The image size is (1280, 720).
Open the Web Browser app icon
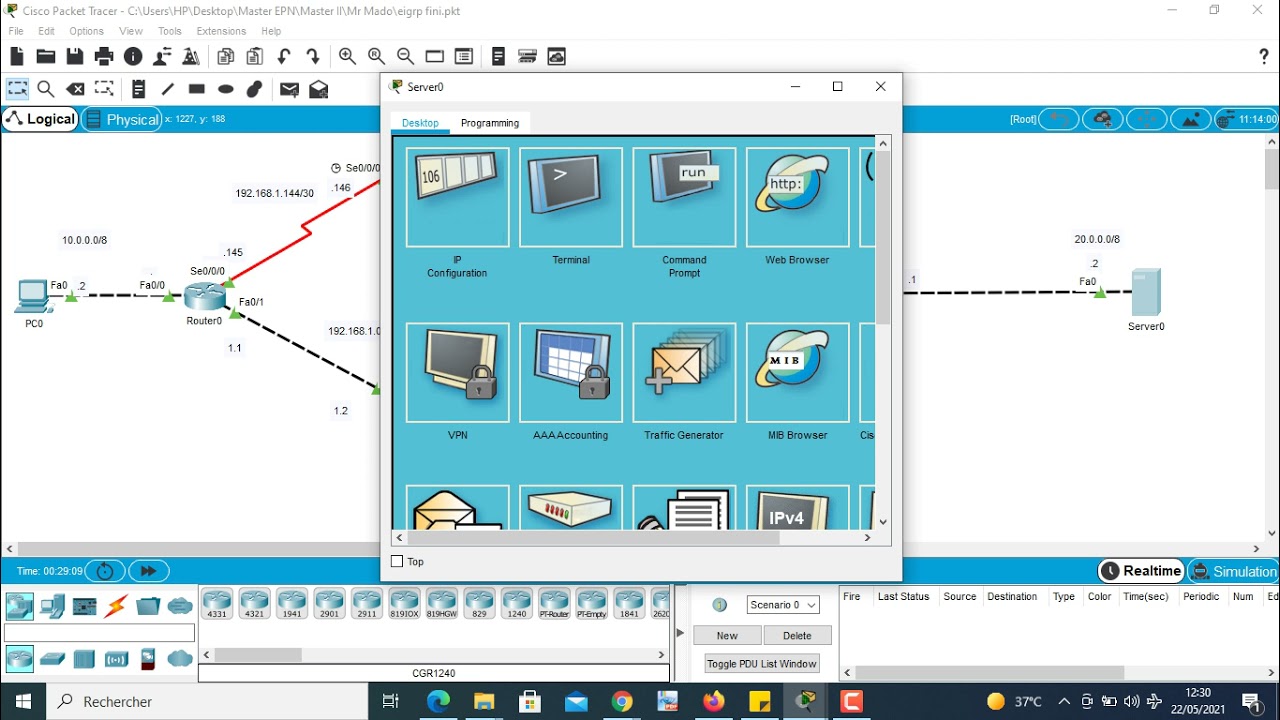pos(797,197)
